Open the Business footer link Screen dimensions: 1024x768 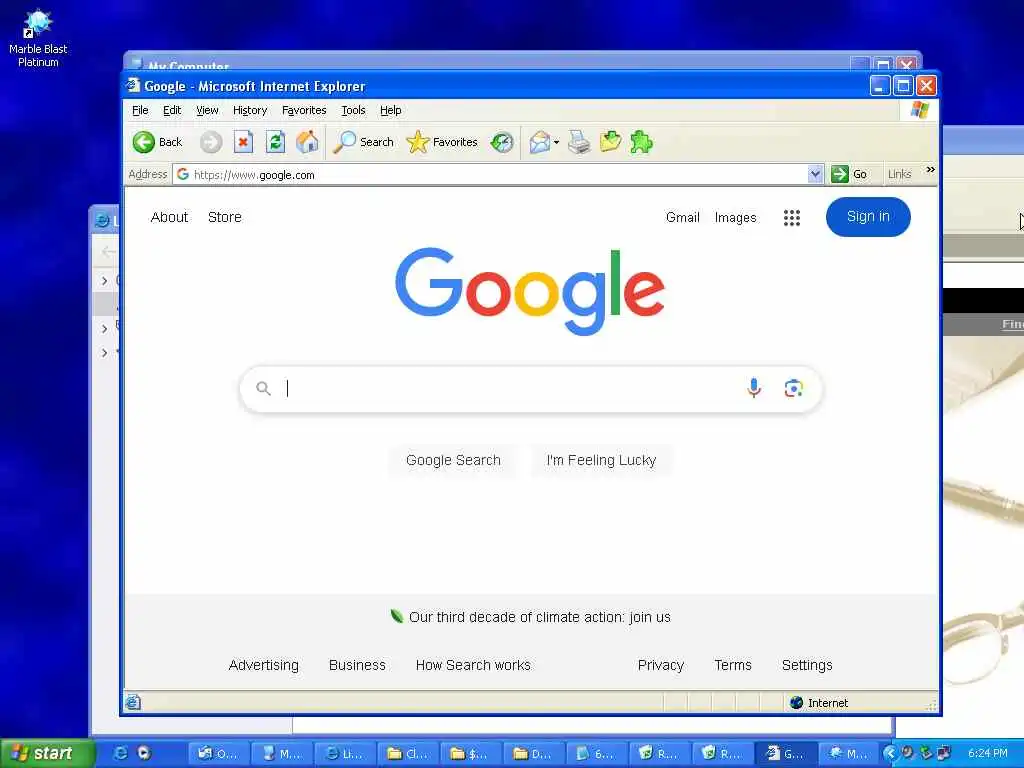click(357, 665)
